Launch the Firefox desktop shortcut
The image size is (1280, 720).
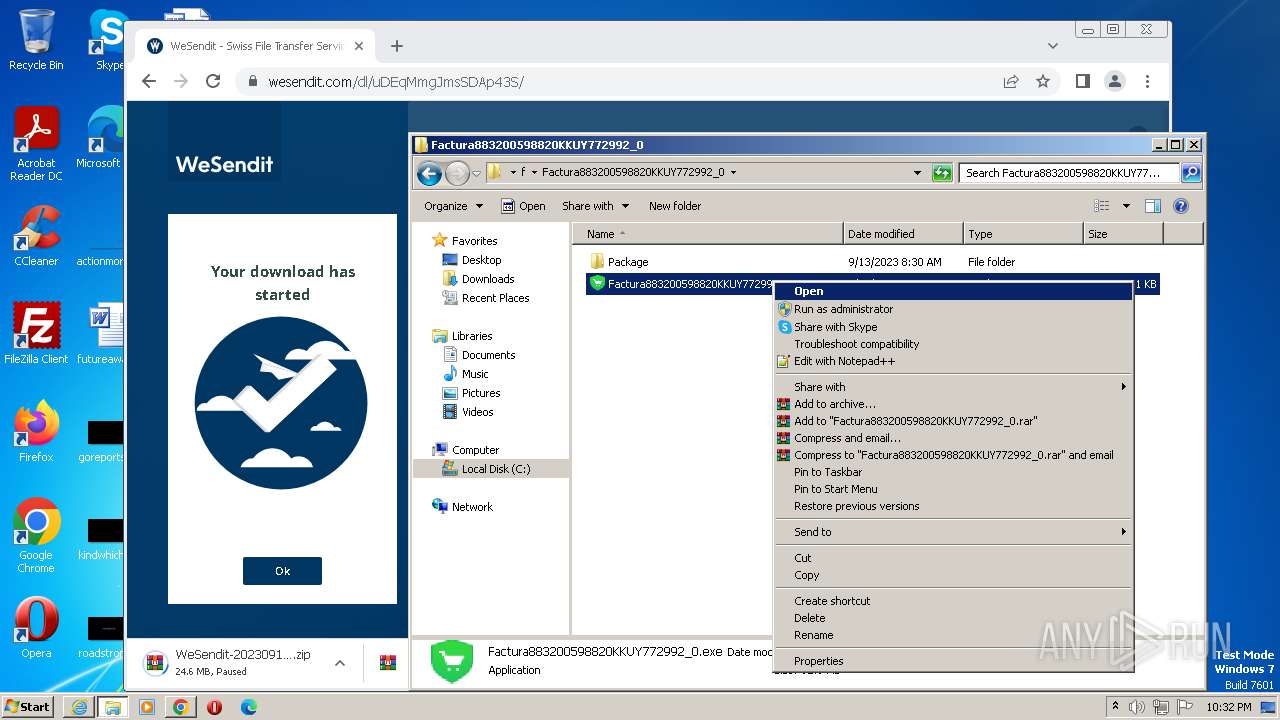click(x=36, y=432)
